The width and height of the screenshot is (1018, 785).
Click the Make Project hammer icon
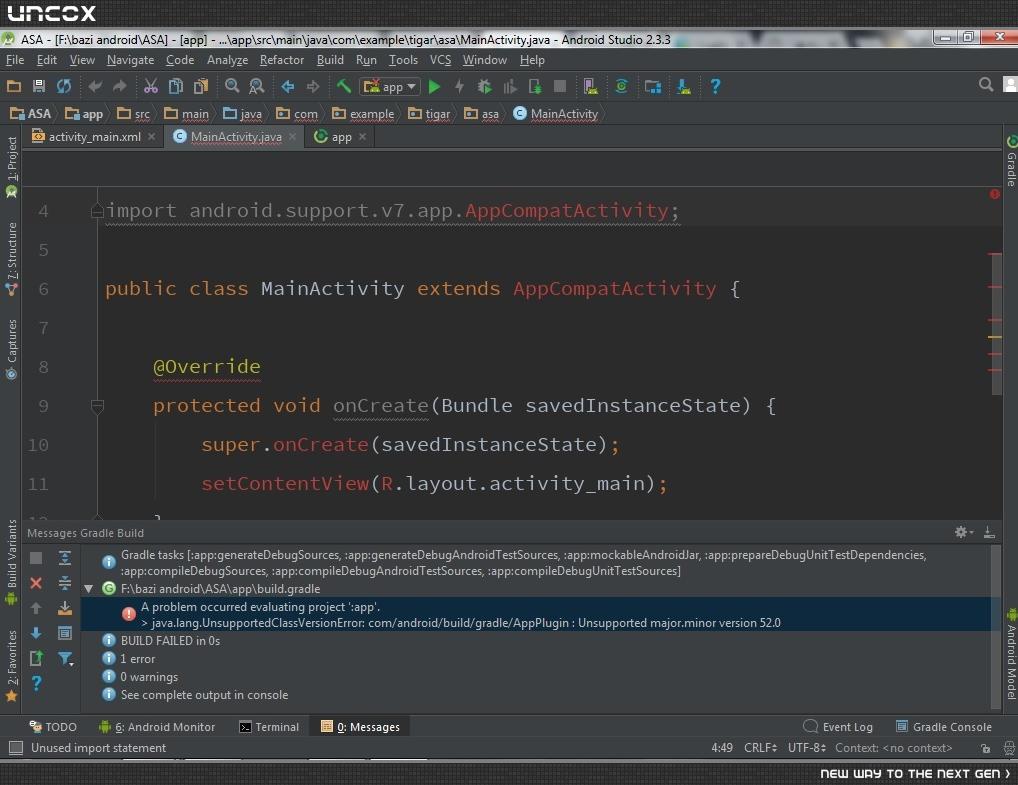click(x=344, y=86)
